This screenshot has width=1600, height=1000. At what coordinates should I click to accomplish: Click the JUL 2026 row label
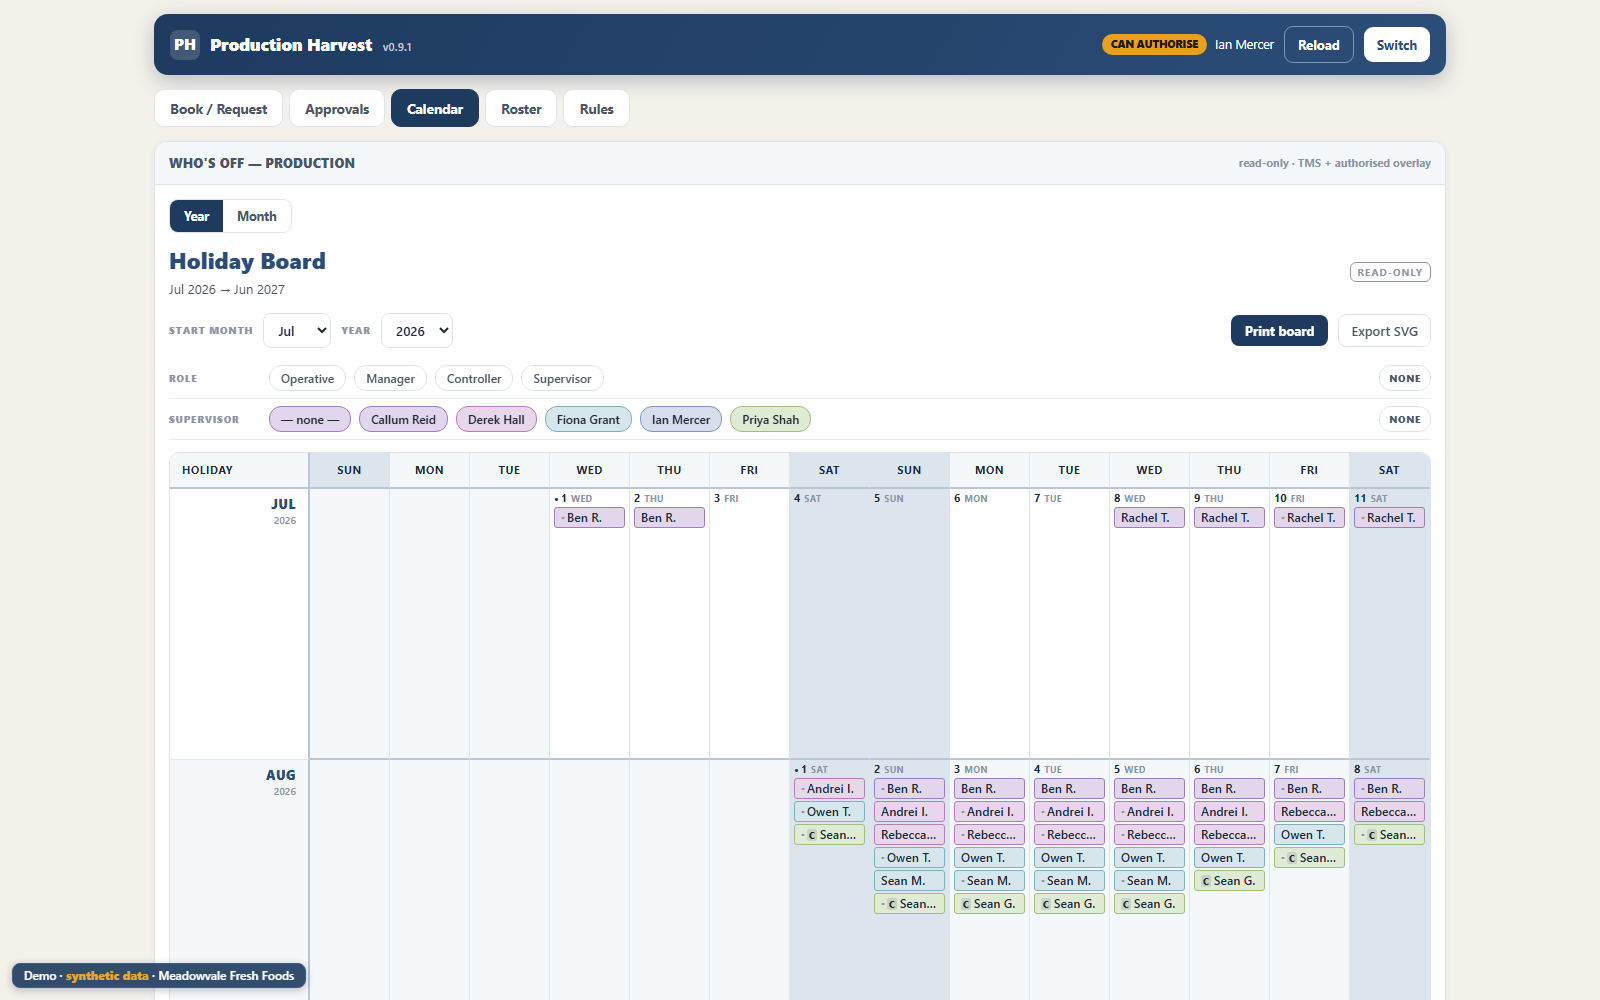[283, 511]
